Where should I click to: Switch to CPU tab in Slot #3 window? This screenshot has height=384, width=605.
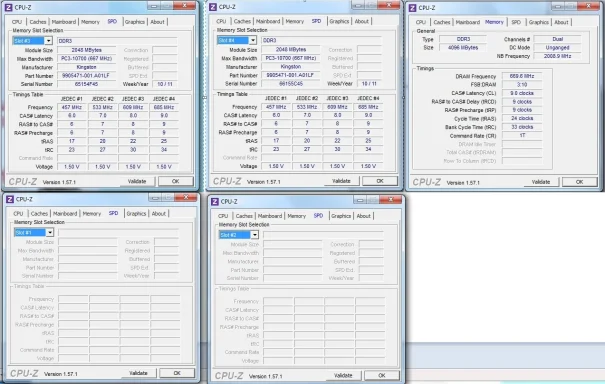point(17,22)
